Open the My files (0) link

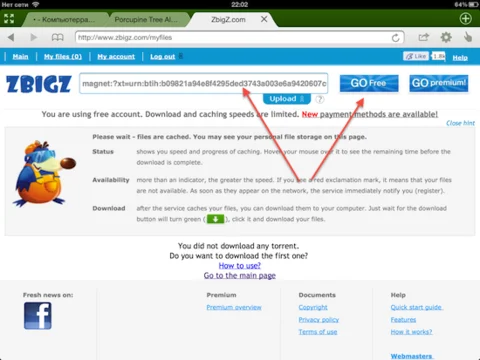coord(63,57)
